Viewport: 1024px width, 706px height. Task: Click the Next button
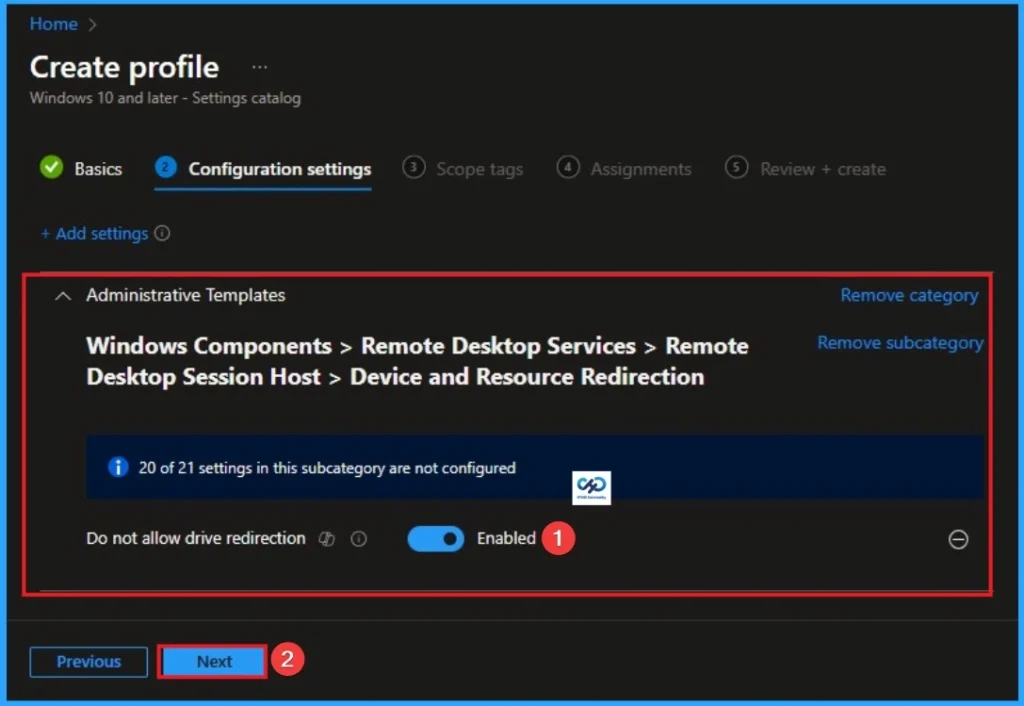pos(211,661)
